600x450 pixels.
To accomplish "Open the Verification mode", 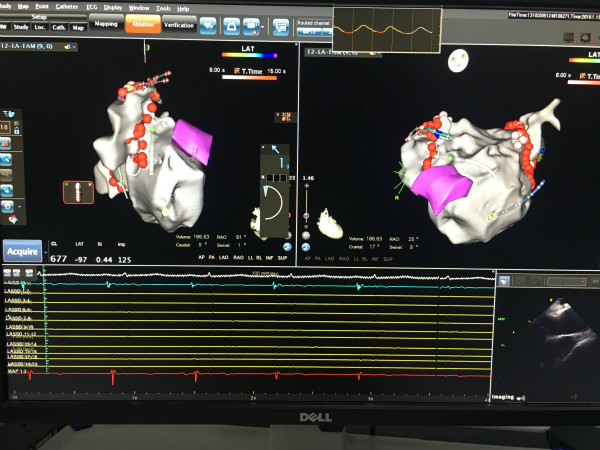I will [x=179, y=23].
